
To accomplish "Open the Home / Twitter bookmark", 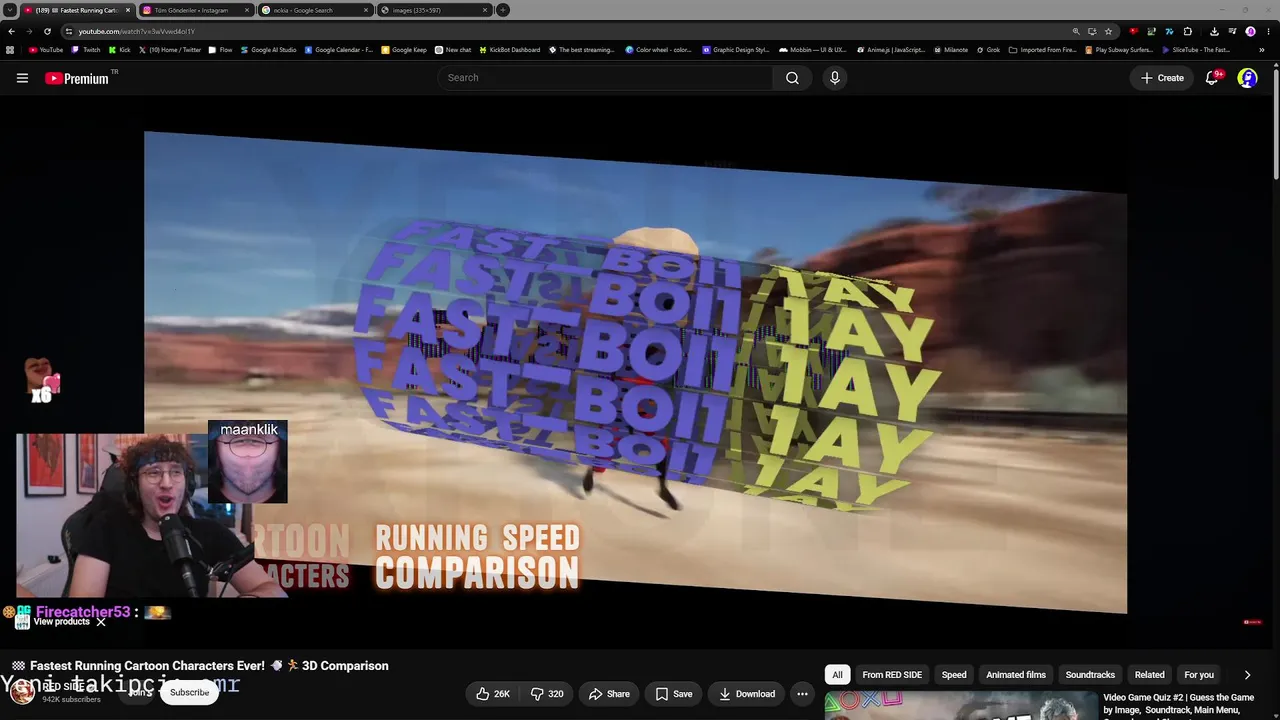I will (170, 50).
